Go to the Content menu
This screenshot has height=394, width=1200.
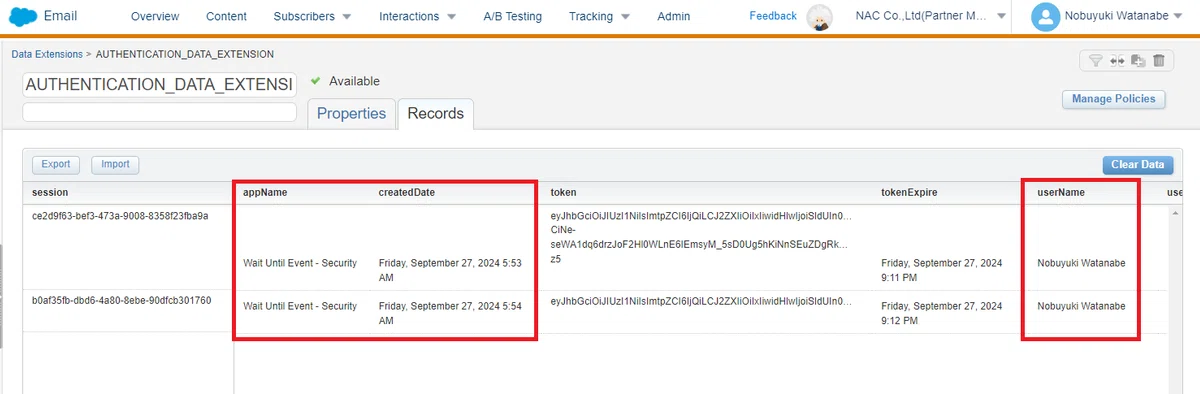(x=226, y=16)
